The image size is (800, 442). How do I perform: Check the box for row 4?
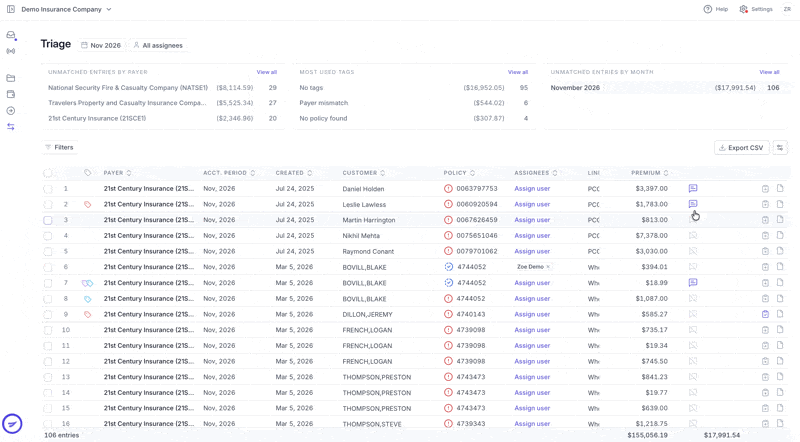coord(48,236)
